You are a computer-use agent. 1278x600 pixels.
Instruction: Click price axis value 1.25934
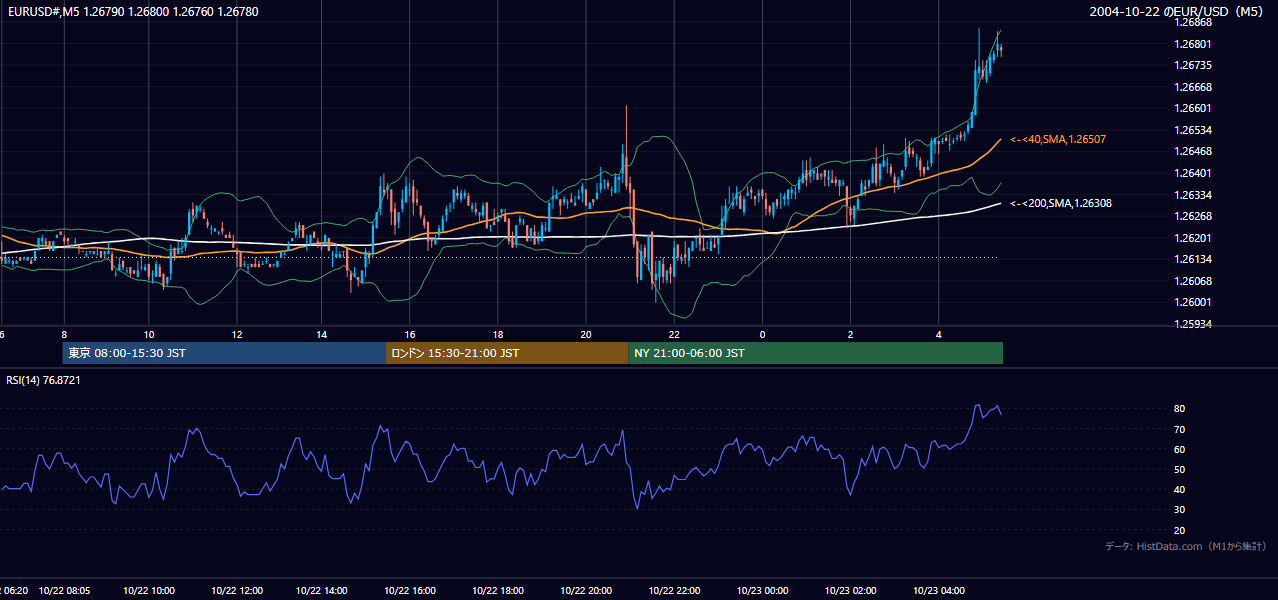pyautogui.click(x=1191, y=324)
